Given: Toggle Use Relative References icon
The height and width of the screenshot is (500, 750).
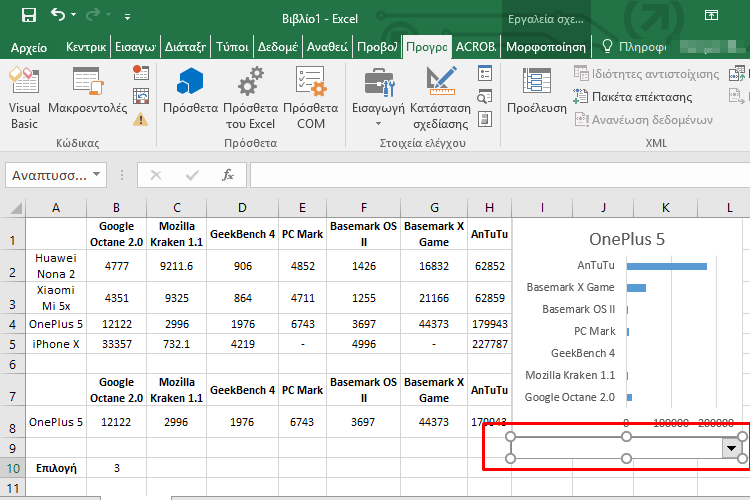Looking at the screenshot, I should coord(141,96).
